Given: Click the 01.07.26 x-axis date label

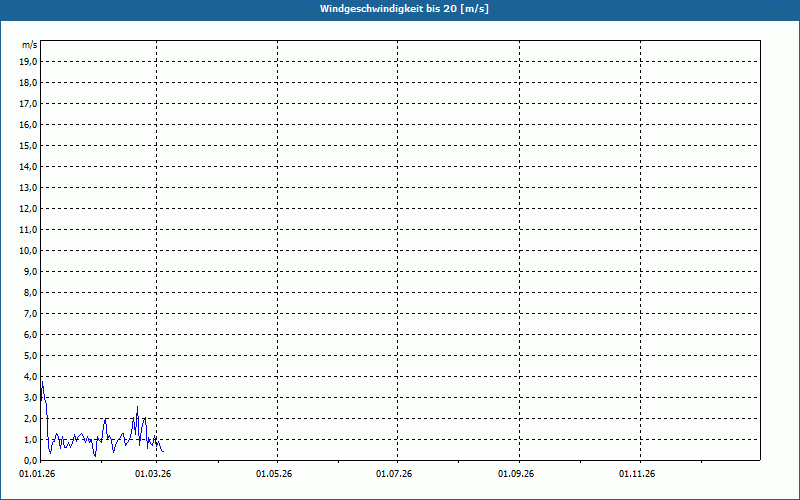Looking at the screenshot, I should click(395, 474).
